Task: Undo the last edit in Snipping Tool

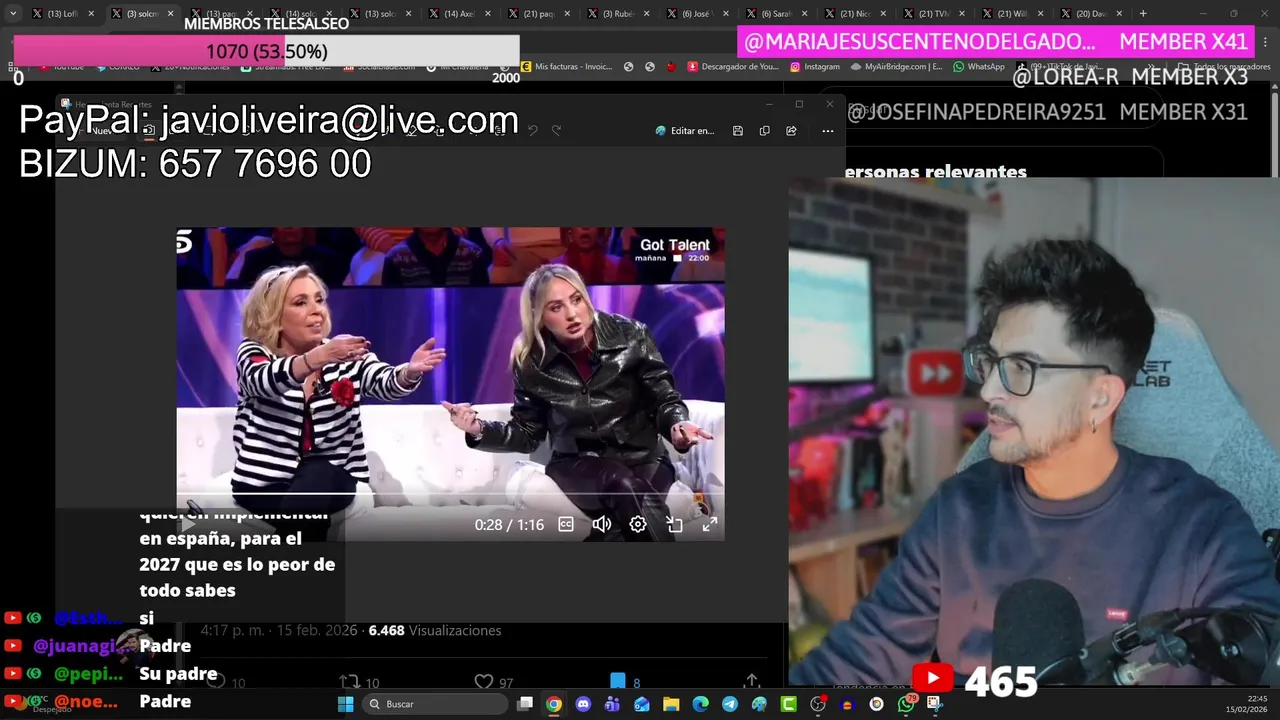Action: click(x=533, y=130)
